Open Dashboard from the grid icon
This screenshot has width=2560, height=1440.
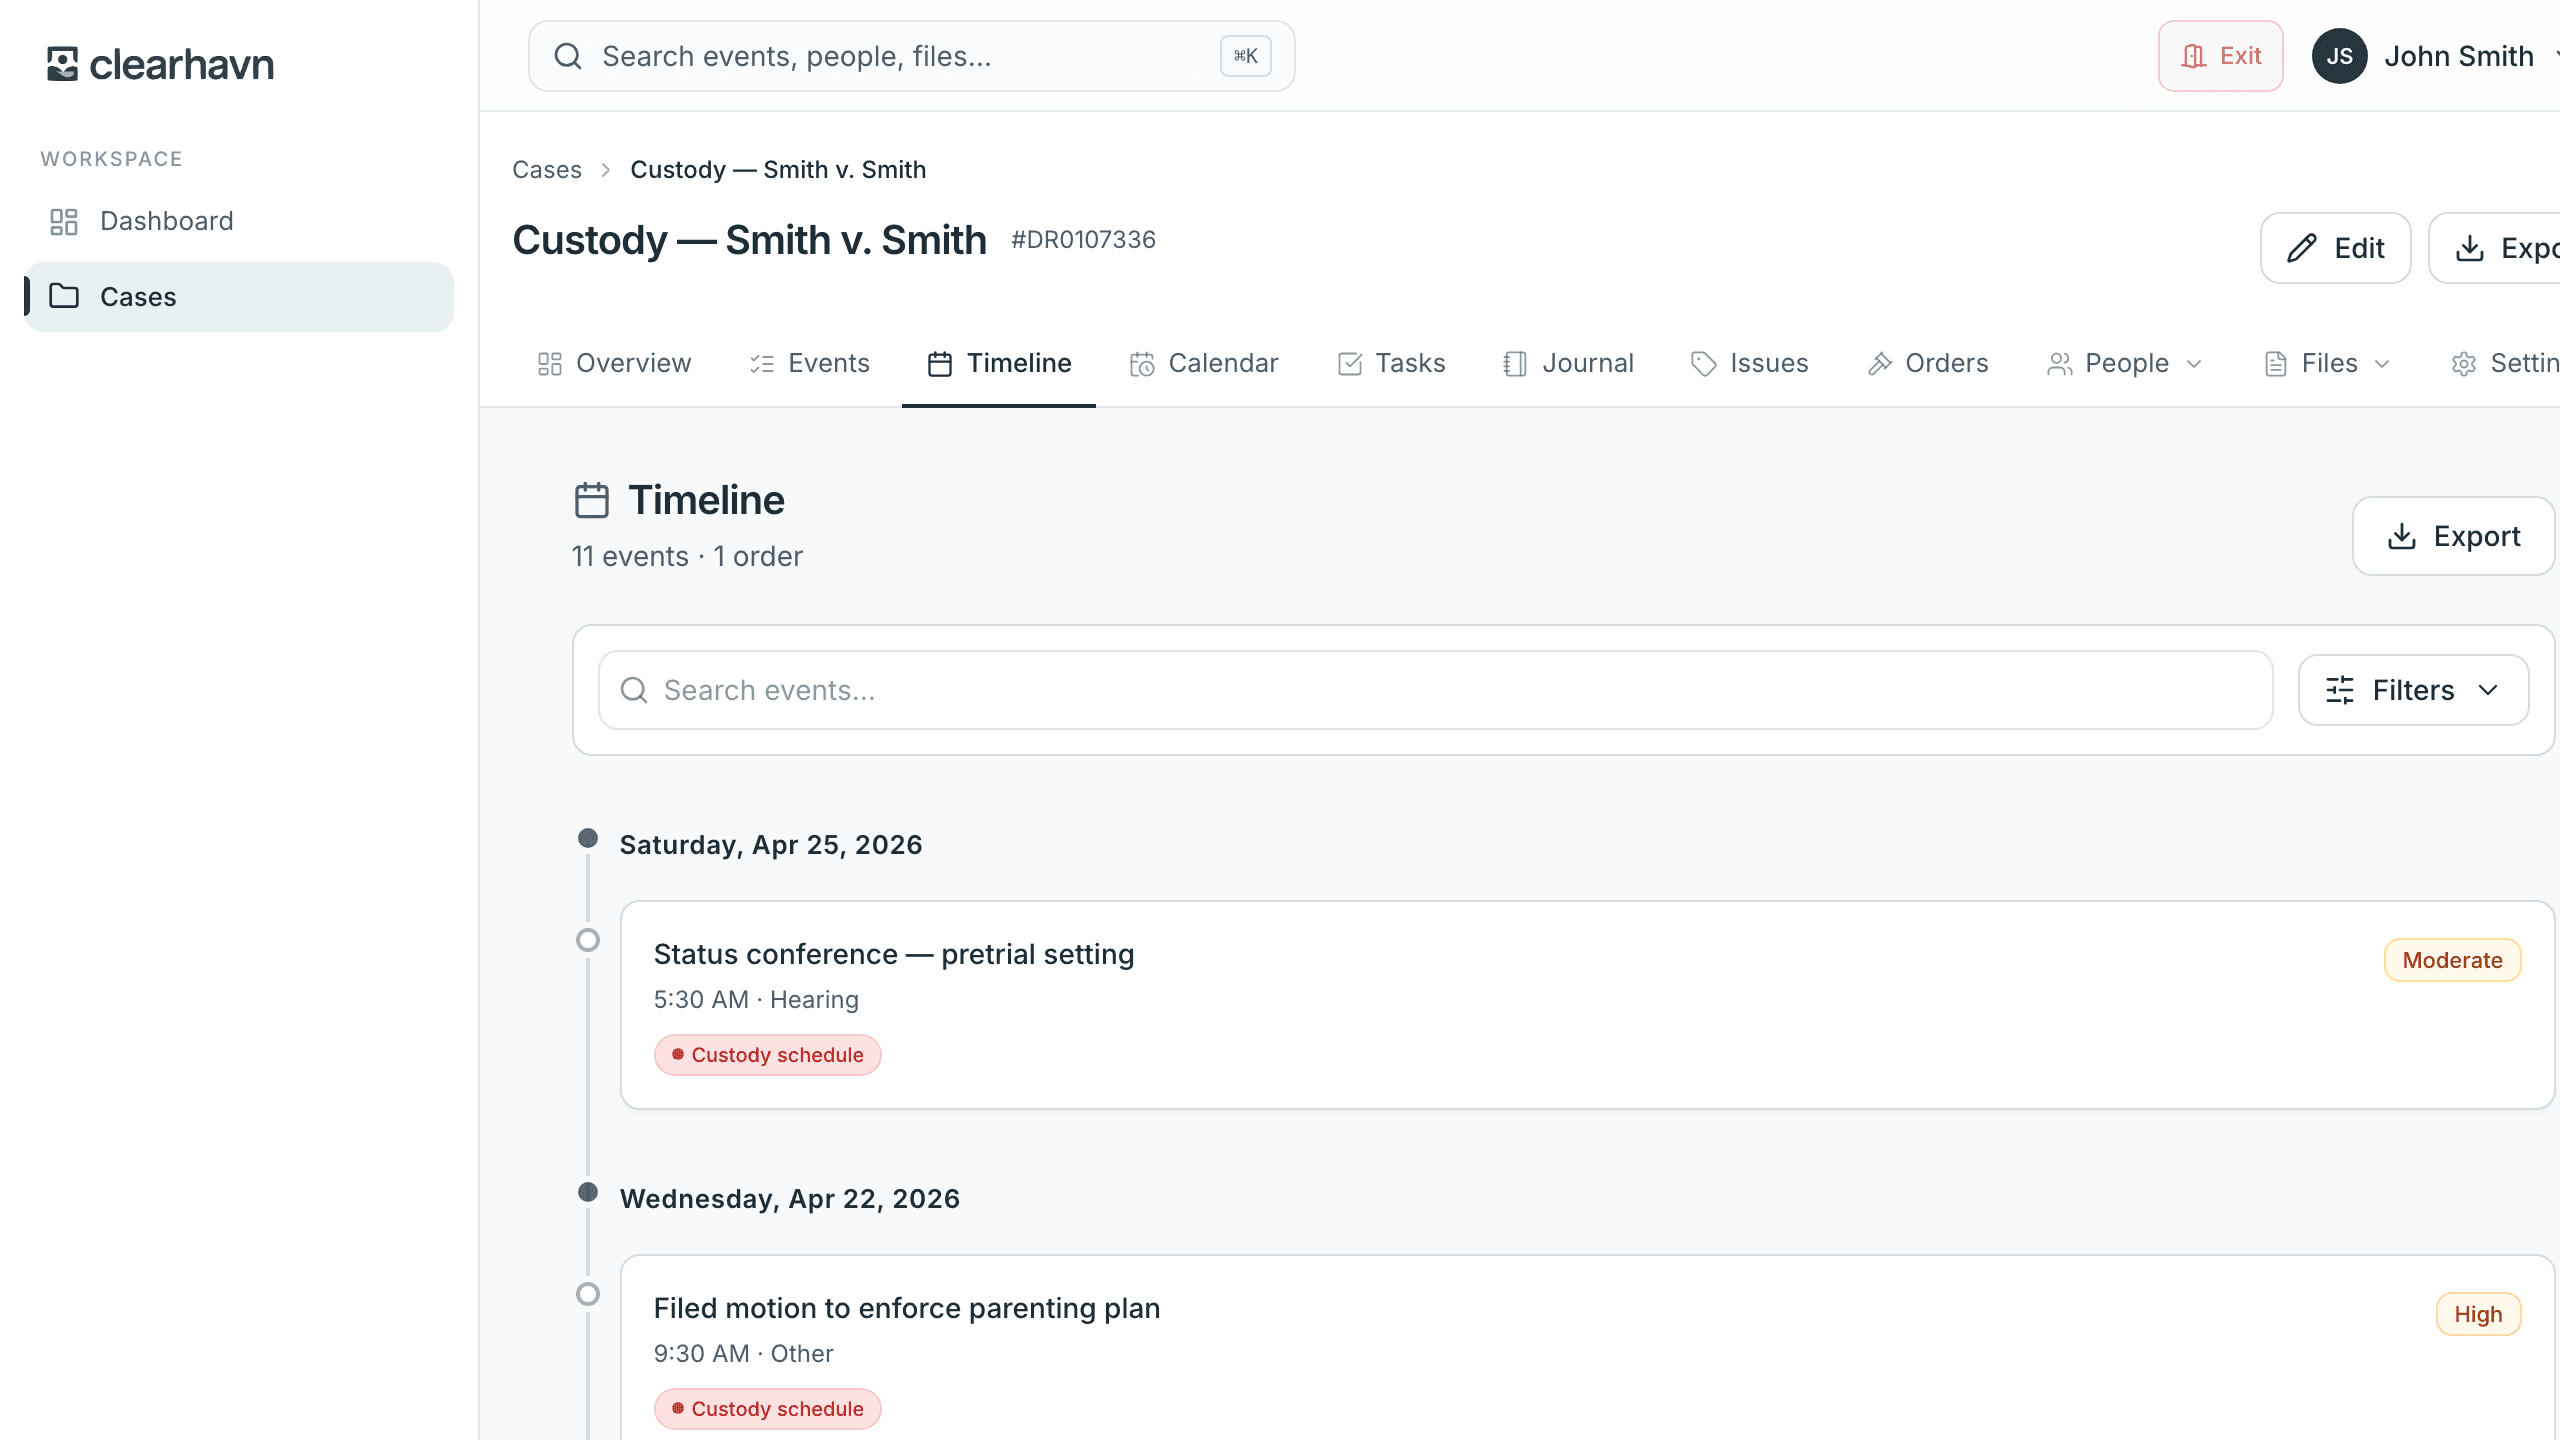64,221
